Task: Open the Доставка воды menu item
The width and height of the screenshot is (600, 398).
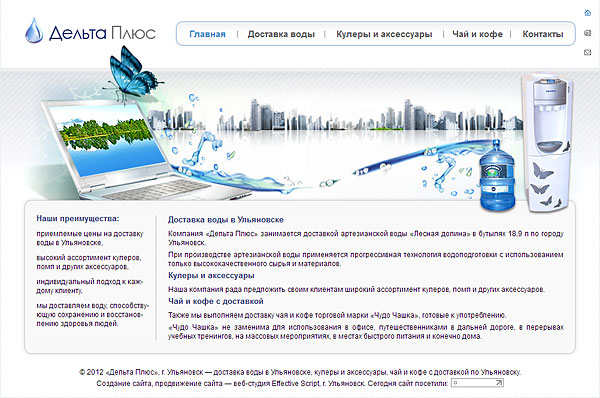Action: coord(281,34)
